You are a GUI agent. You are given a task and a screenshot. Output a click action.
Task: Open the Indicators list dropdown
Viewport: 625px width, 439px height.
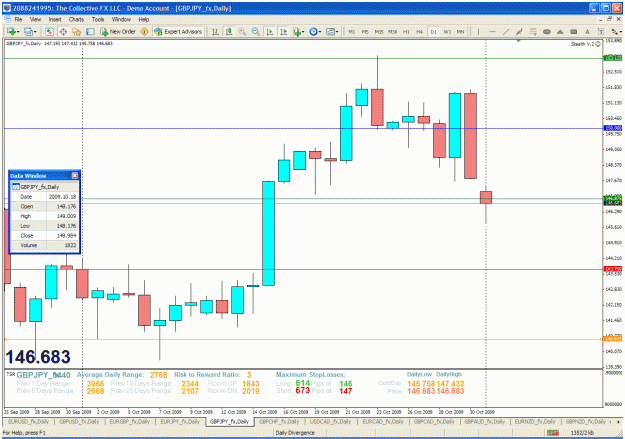[298, 31]
